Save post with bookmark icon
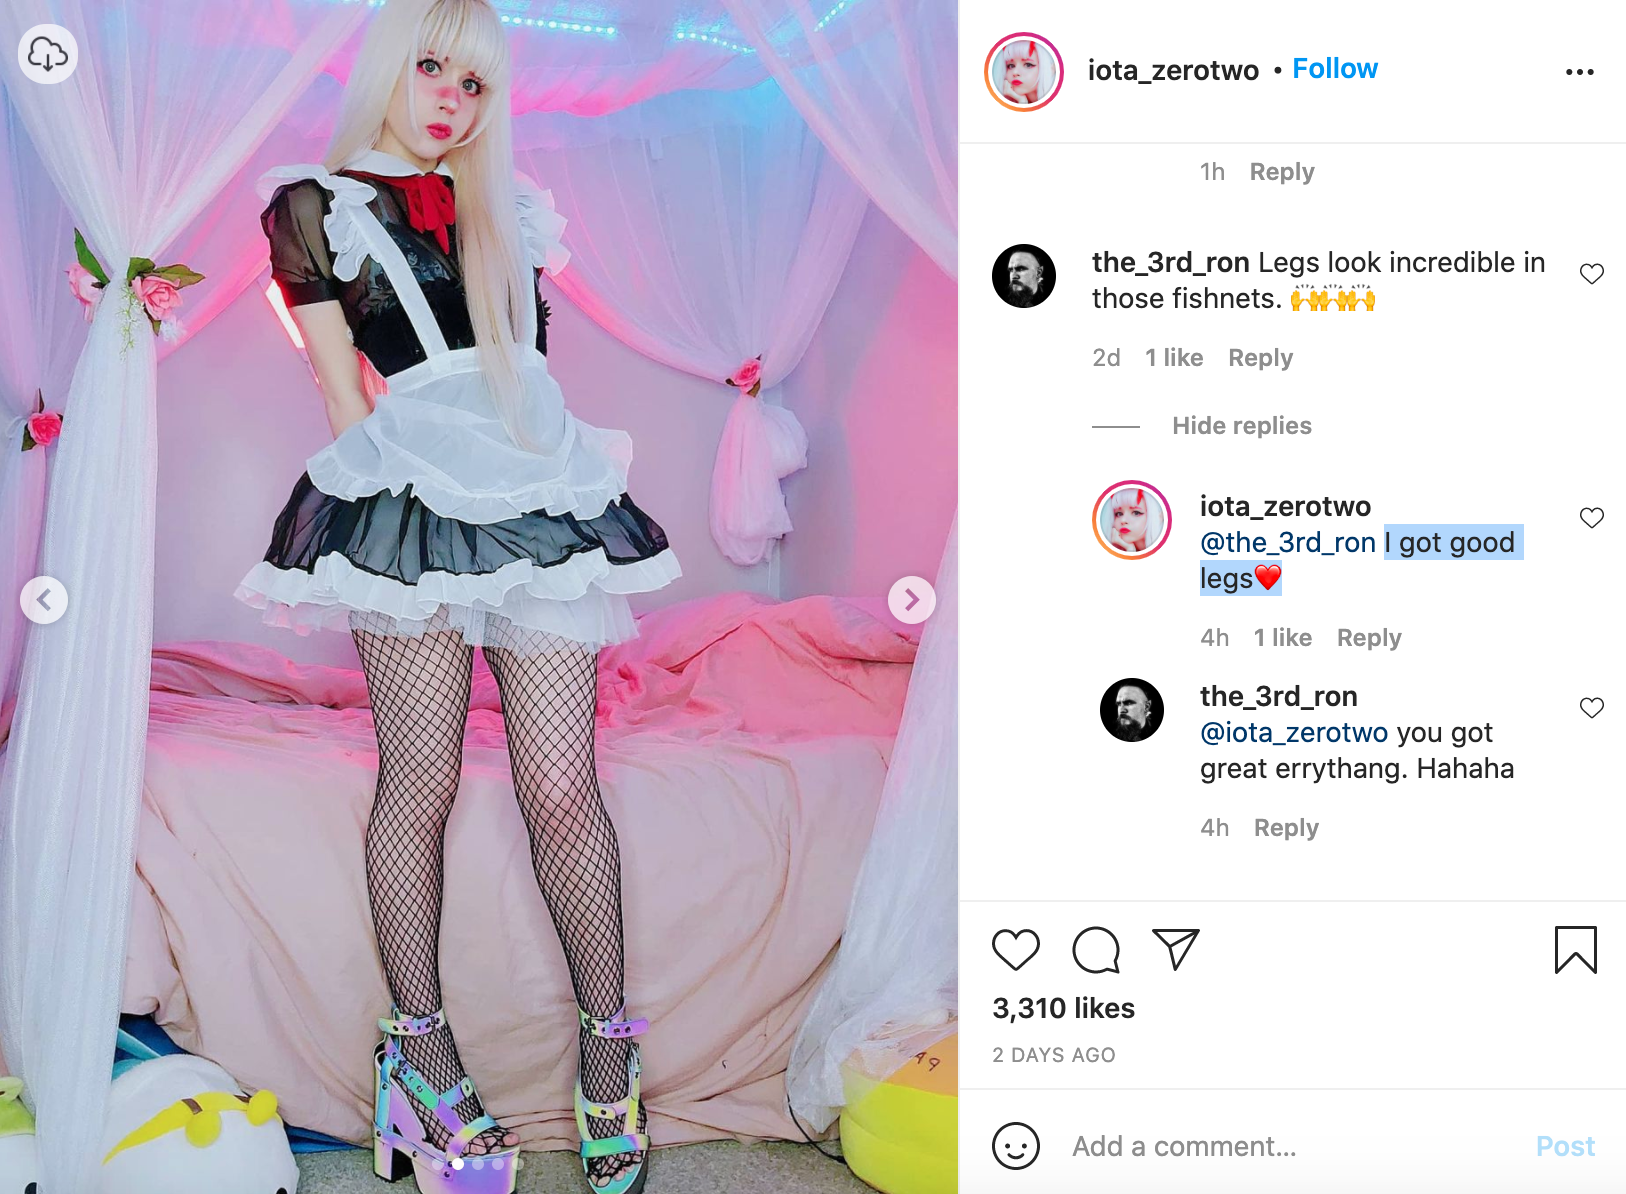The height and width of the screenshot is (1194, 1626). (1576, 950)
